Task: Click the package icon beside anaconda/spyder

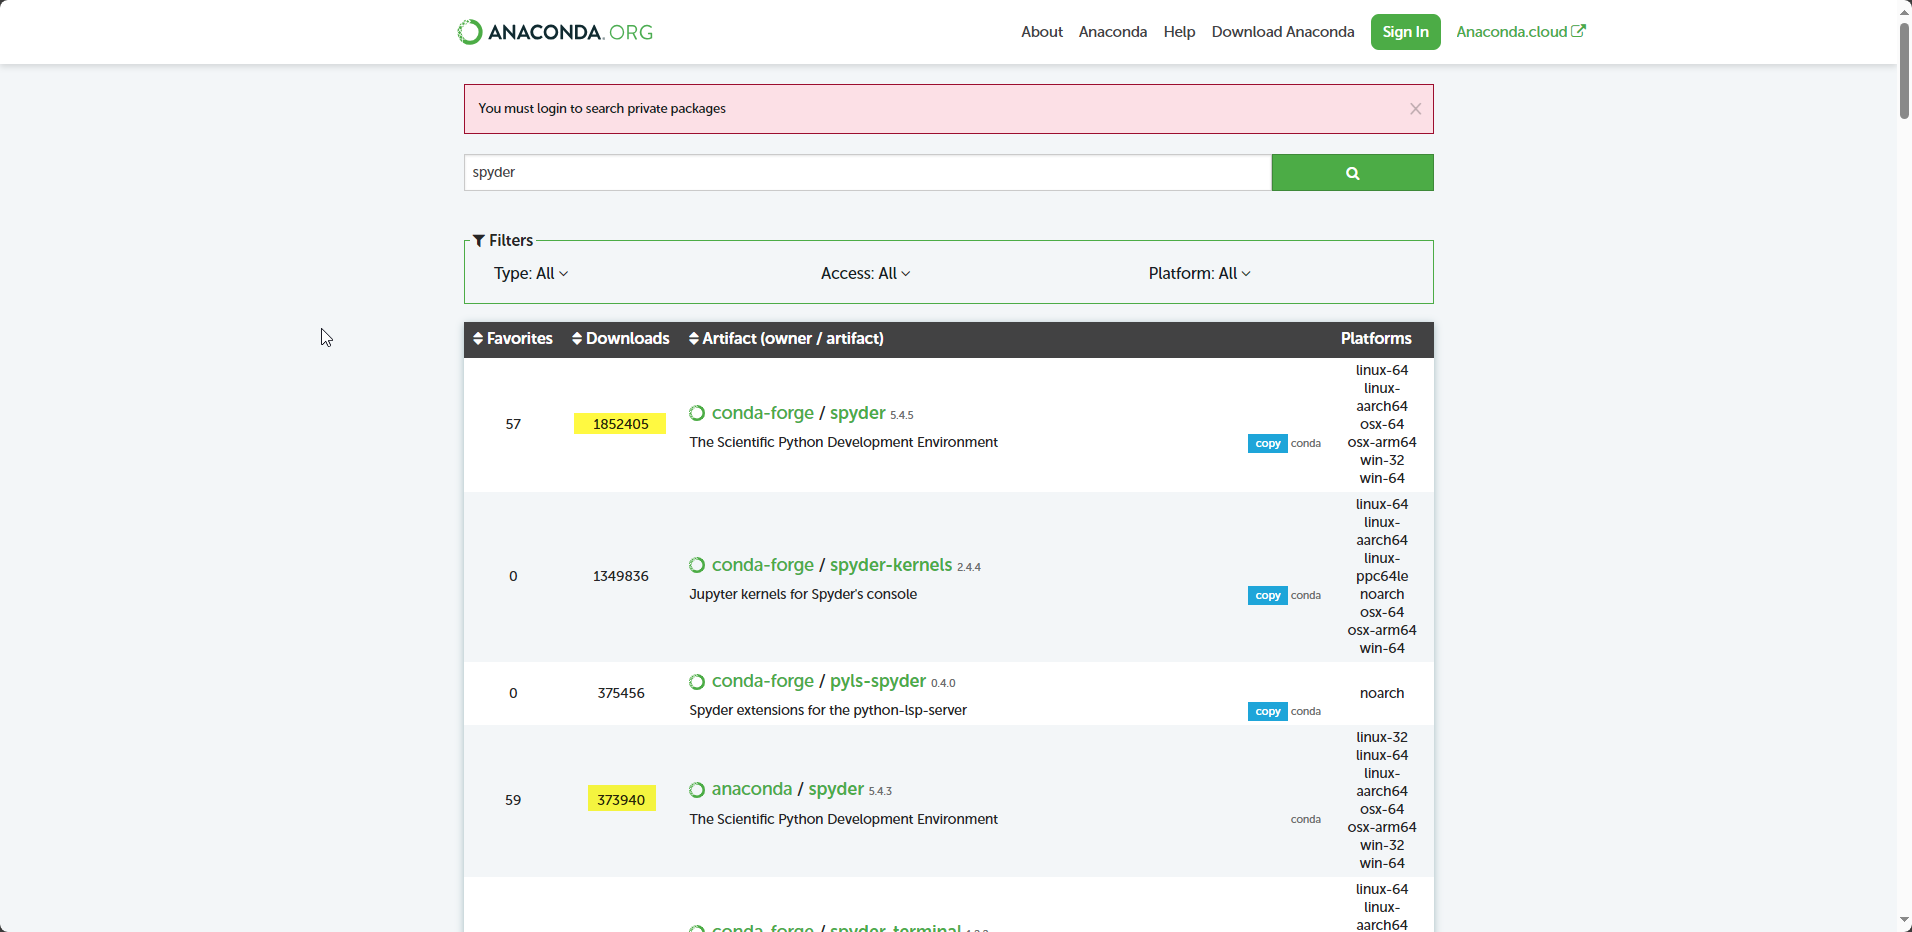Action: (697, 789)
